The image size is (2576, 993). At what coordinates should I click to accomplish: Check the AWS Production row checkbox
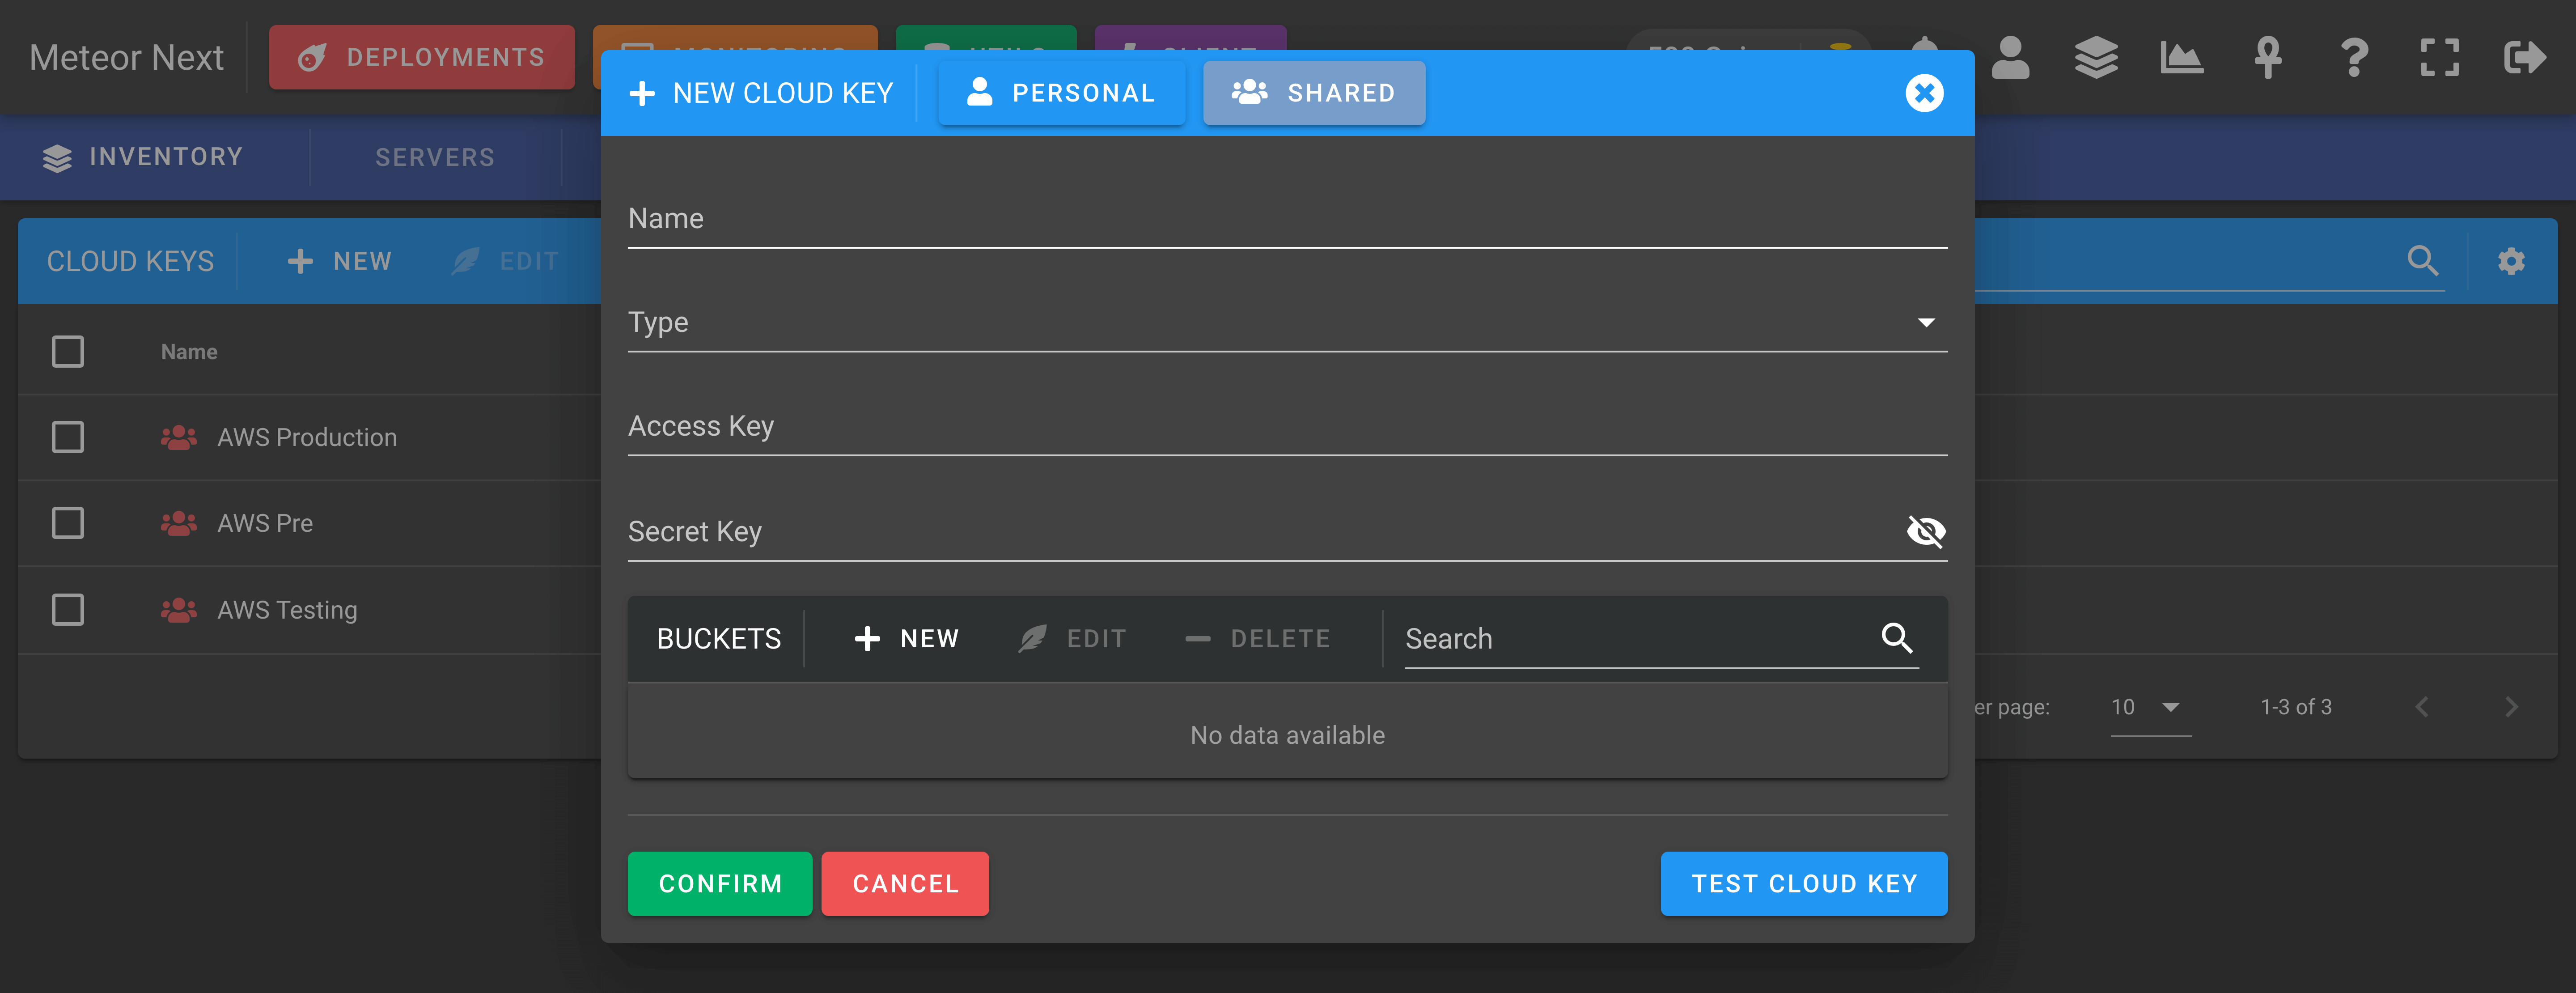click(68, 437)
